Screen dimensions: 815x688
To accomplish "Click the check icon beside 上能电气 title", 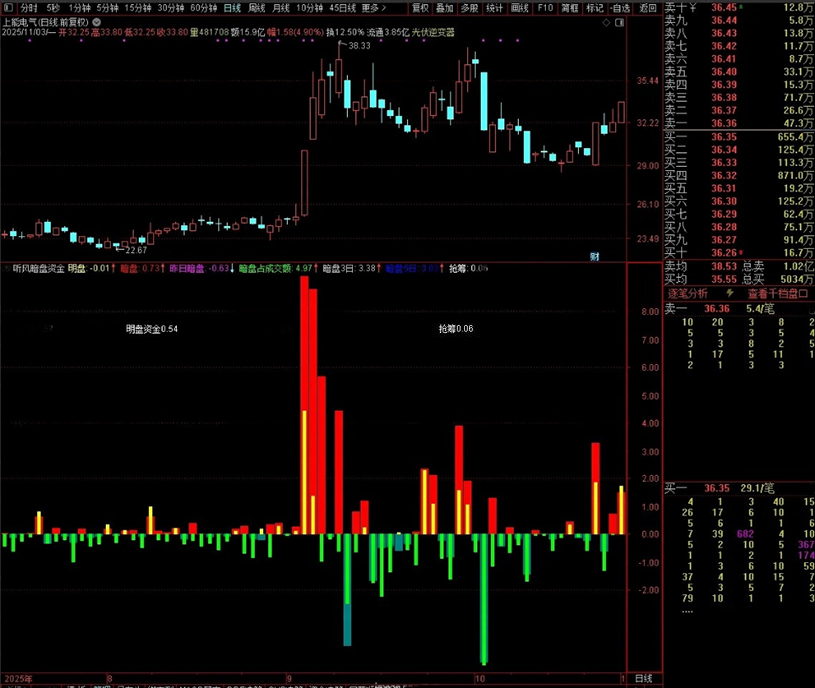I will point(97,22).
